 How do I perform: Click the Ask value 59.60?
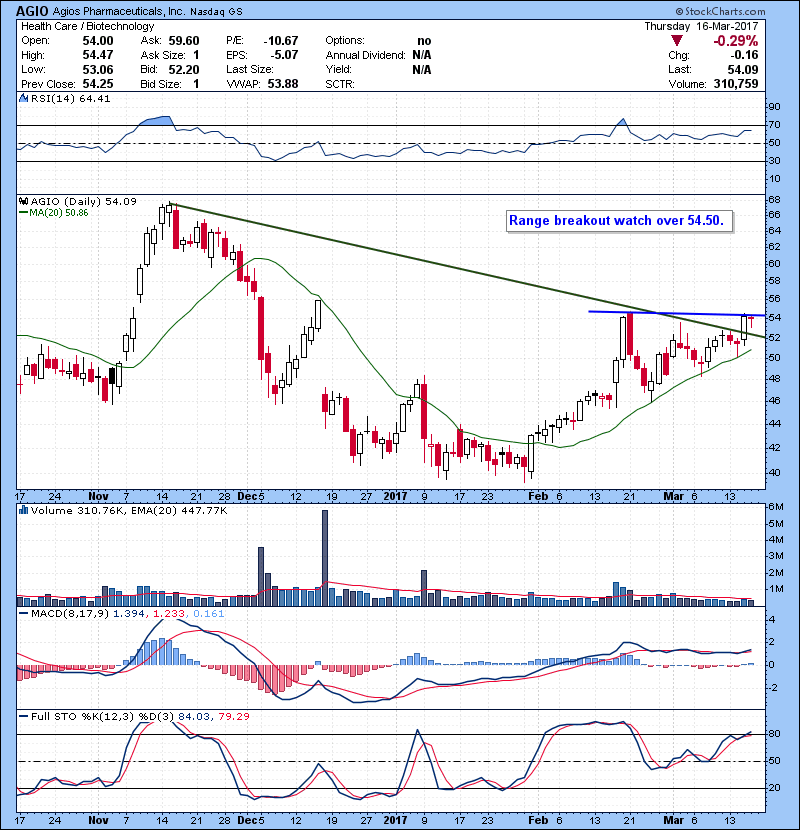pyautogui.click(x=184, y=41)
